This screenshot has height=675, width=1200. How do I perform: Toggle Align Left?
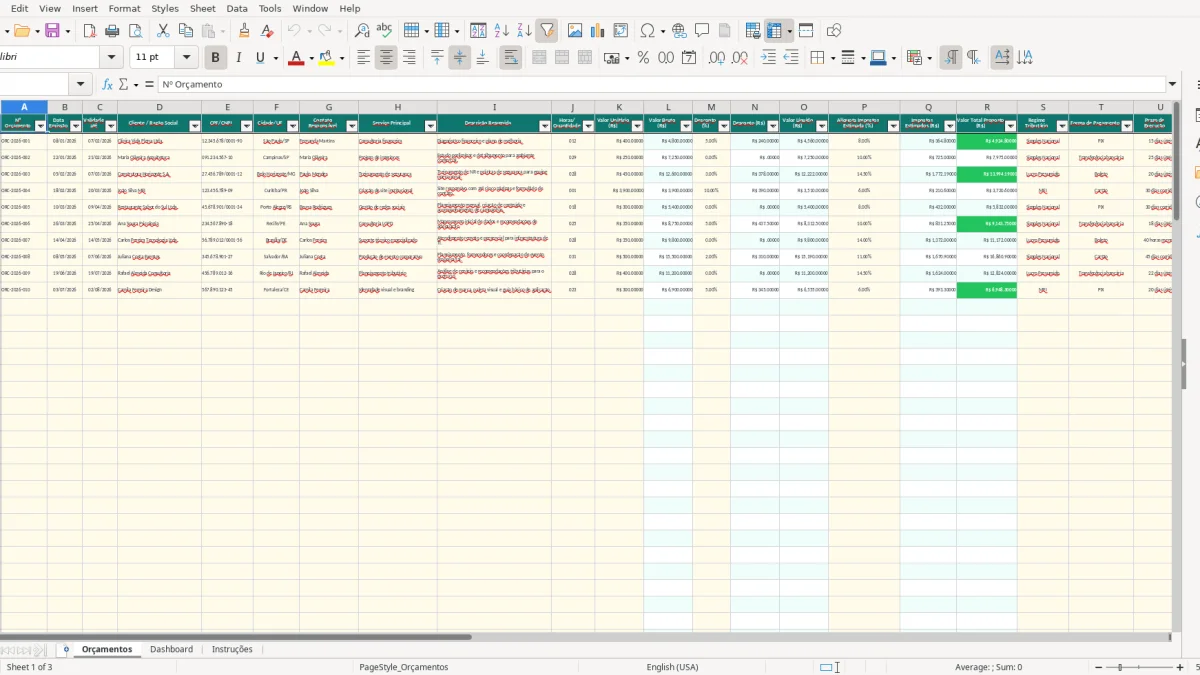[363, 58]
